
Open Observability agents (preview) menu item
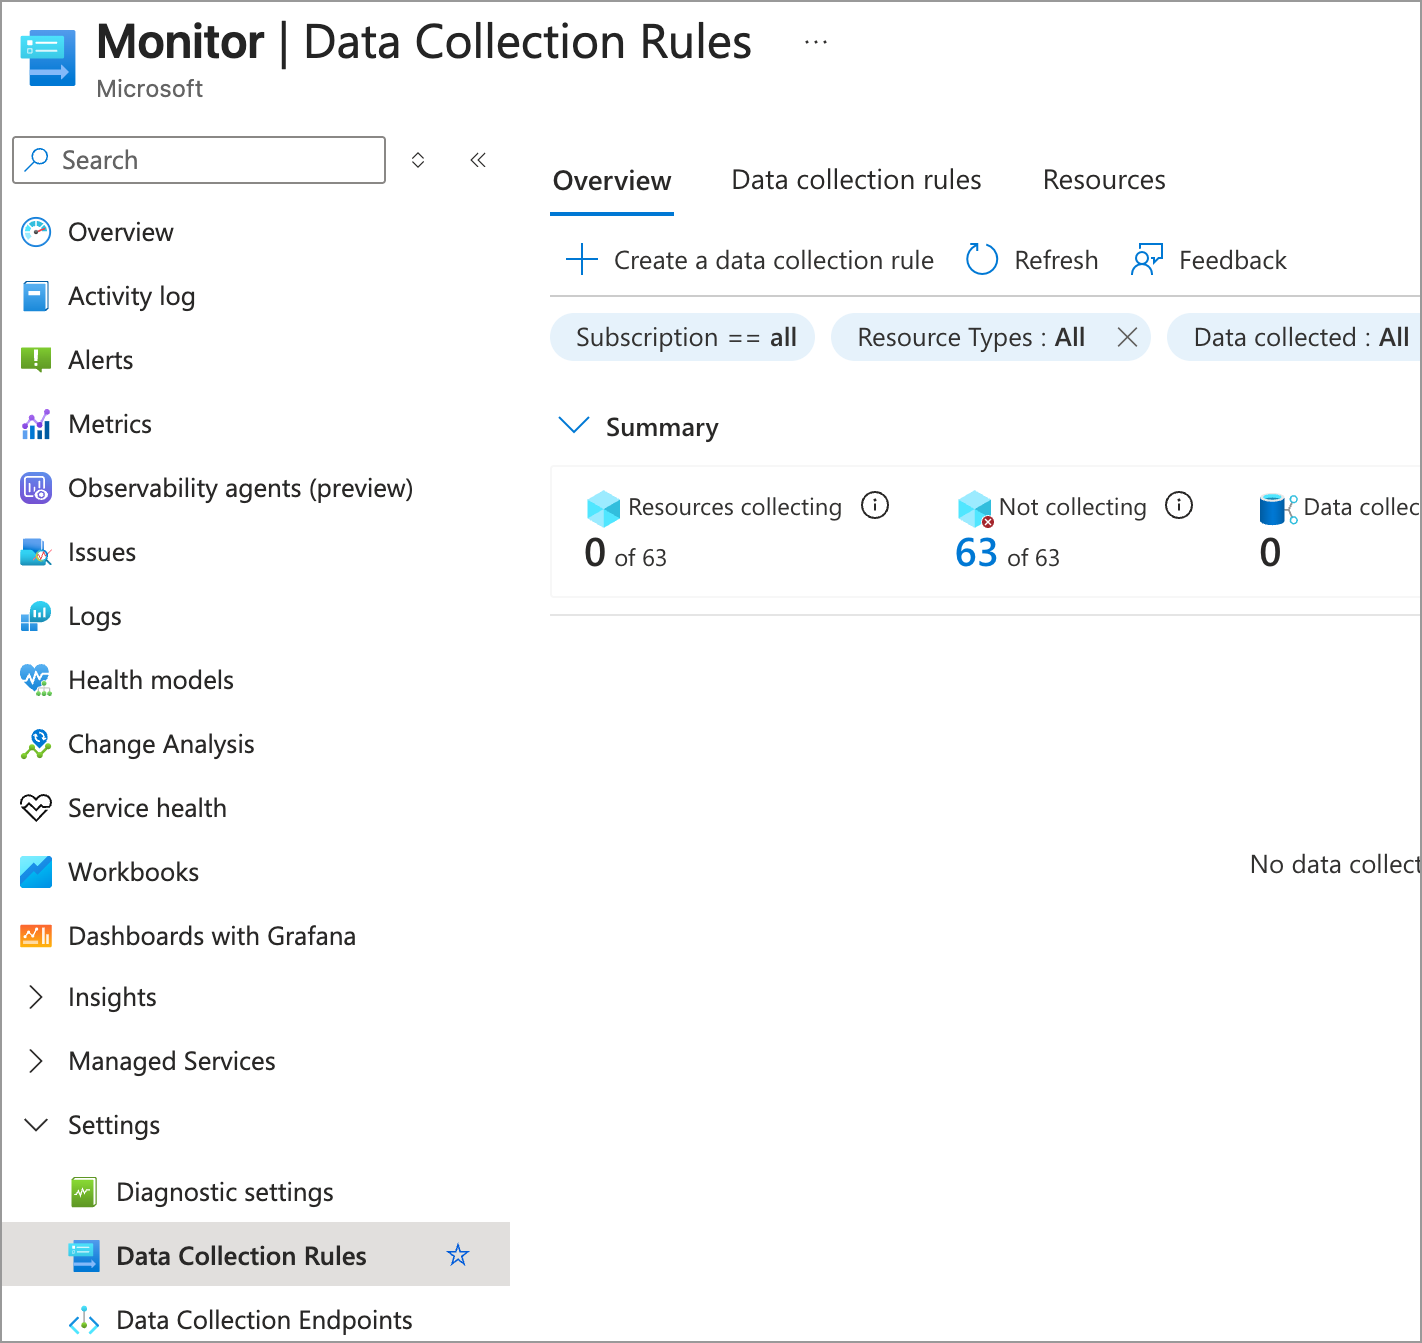point(240,488)
